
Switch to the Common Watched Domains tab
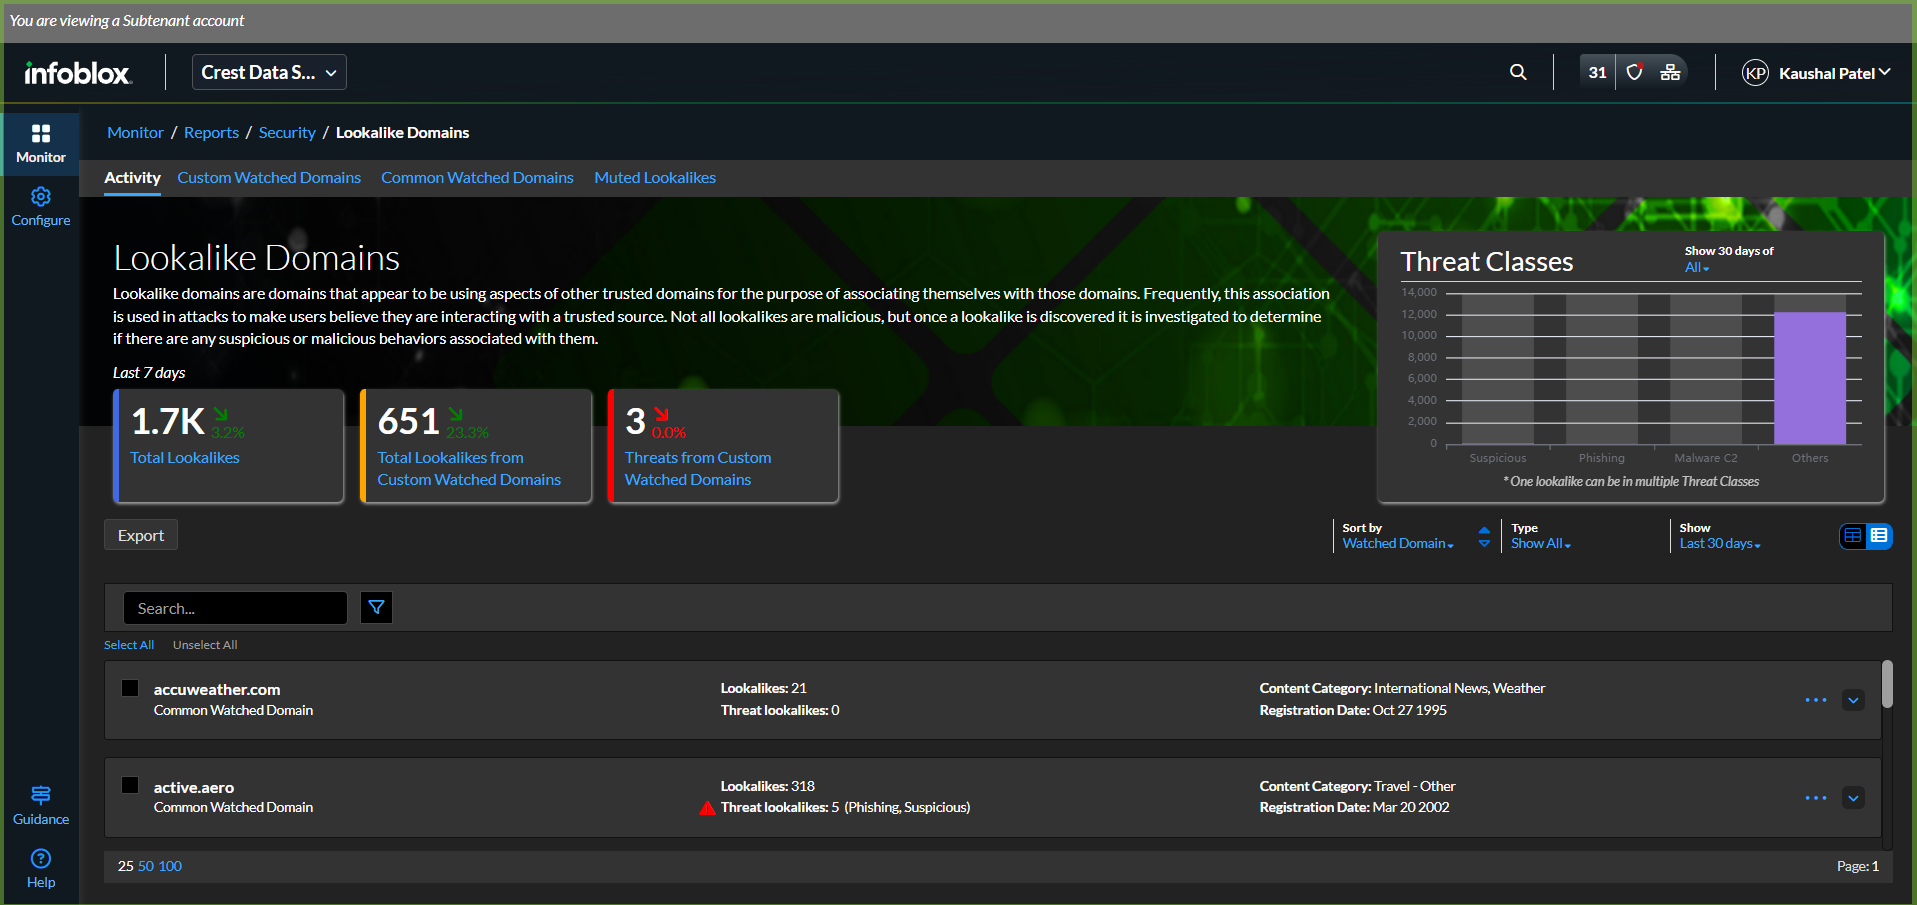point(477,178)
